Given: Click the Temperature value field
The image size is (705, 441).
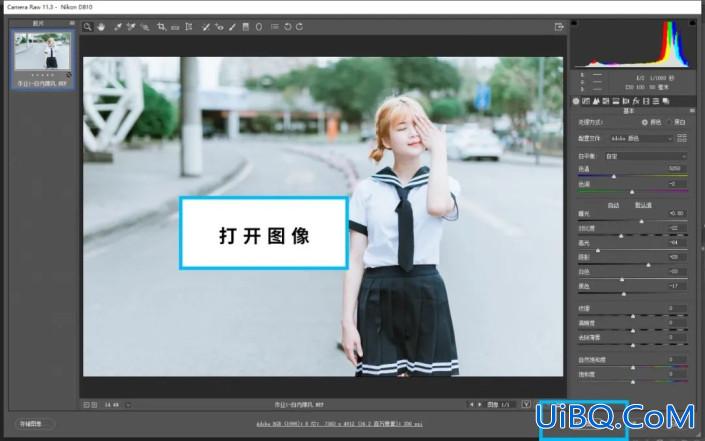Looking at the screenshot, I should (676, 169).
